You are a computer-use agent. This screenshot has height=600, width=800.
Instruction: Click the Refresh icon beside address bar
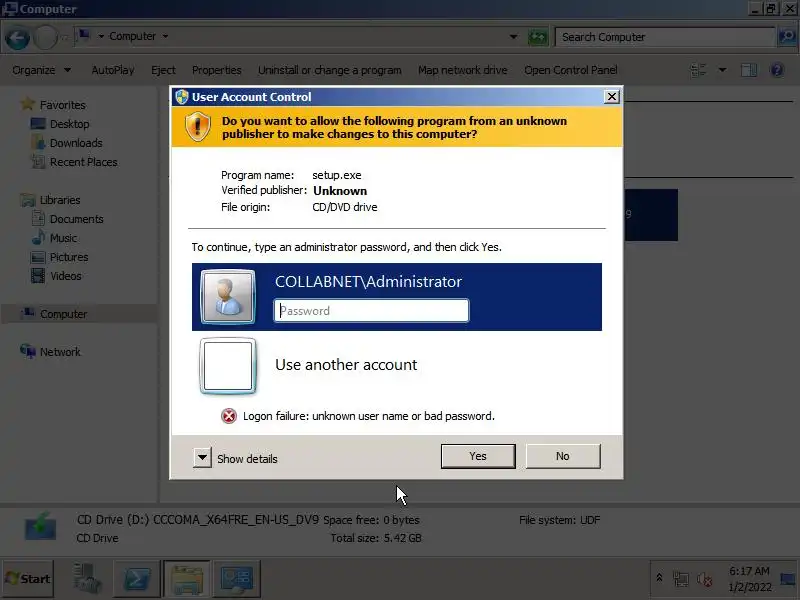pos(537,37)
